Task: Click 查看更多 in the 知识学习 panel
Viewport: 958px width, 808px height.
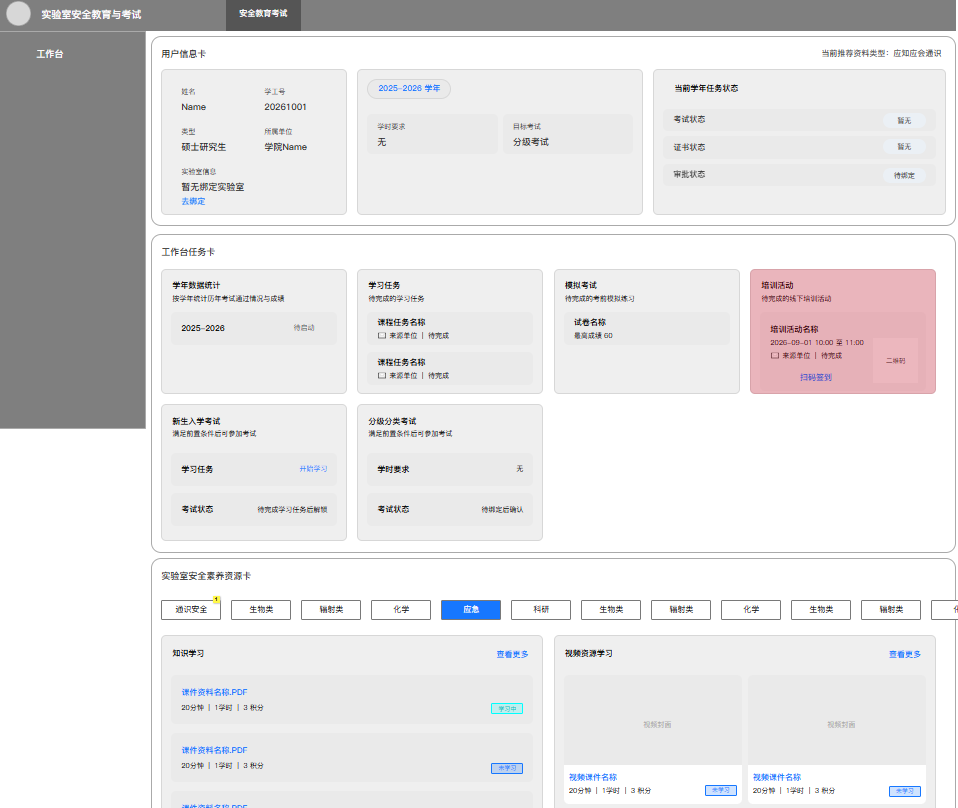Action: click(x=512, y=654)
